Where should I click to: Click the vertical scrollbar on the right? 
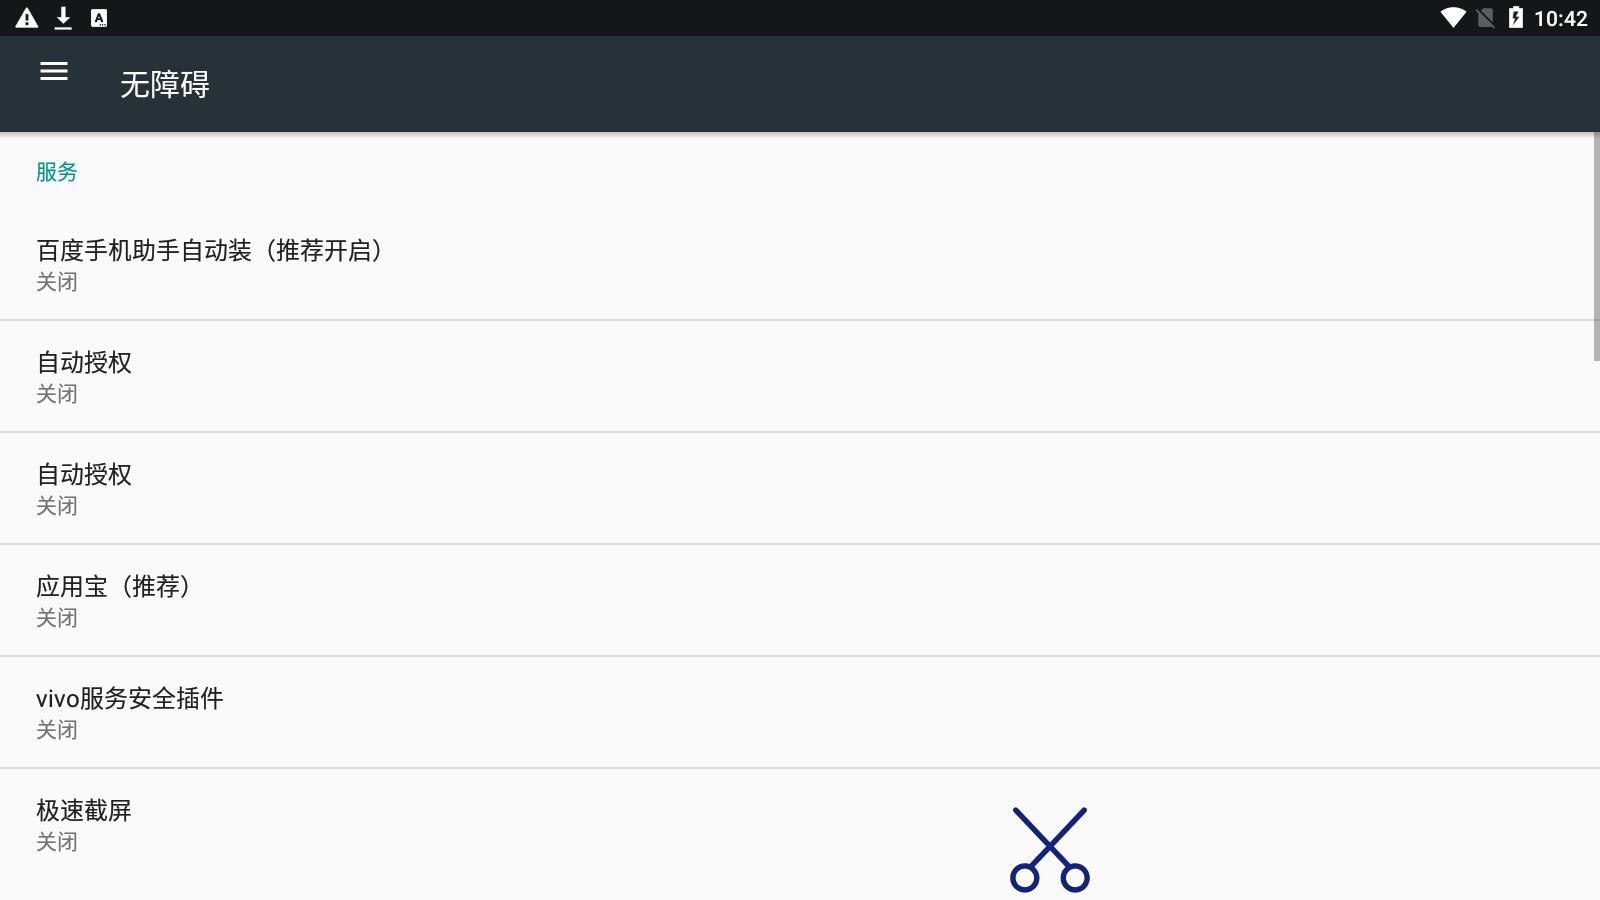(1596, 246)
